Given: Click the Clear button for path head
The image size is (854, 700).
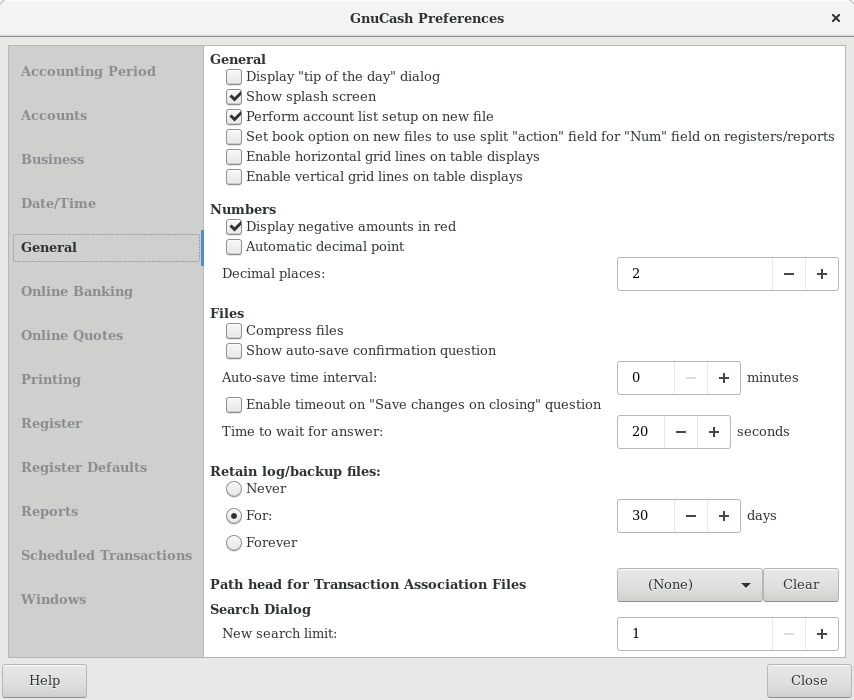Looking at the screenshot, I should tap(801, 585).
